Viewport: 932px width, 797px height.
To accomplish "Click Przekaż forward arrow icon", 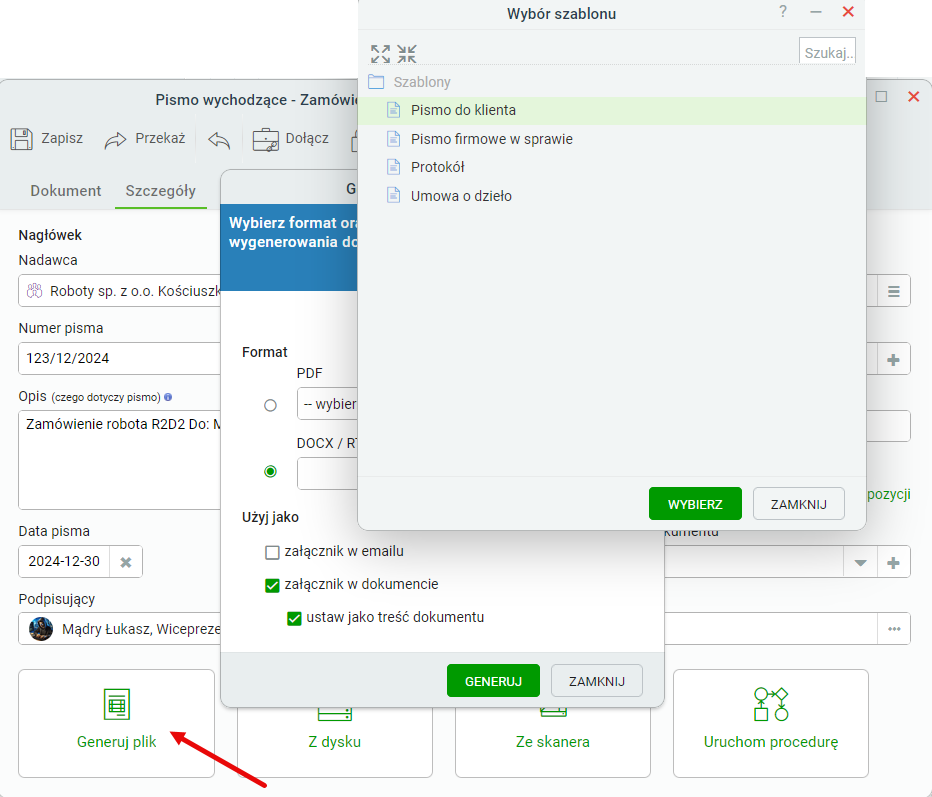I will point(115,140).
